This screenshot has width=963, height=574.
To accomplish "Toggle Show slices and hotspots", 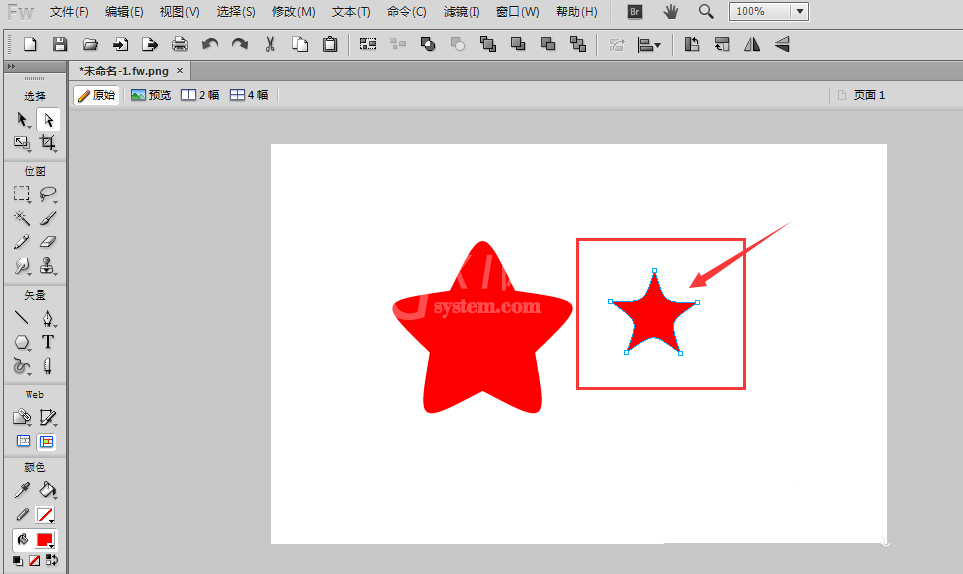I will tap(47, 441).
